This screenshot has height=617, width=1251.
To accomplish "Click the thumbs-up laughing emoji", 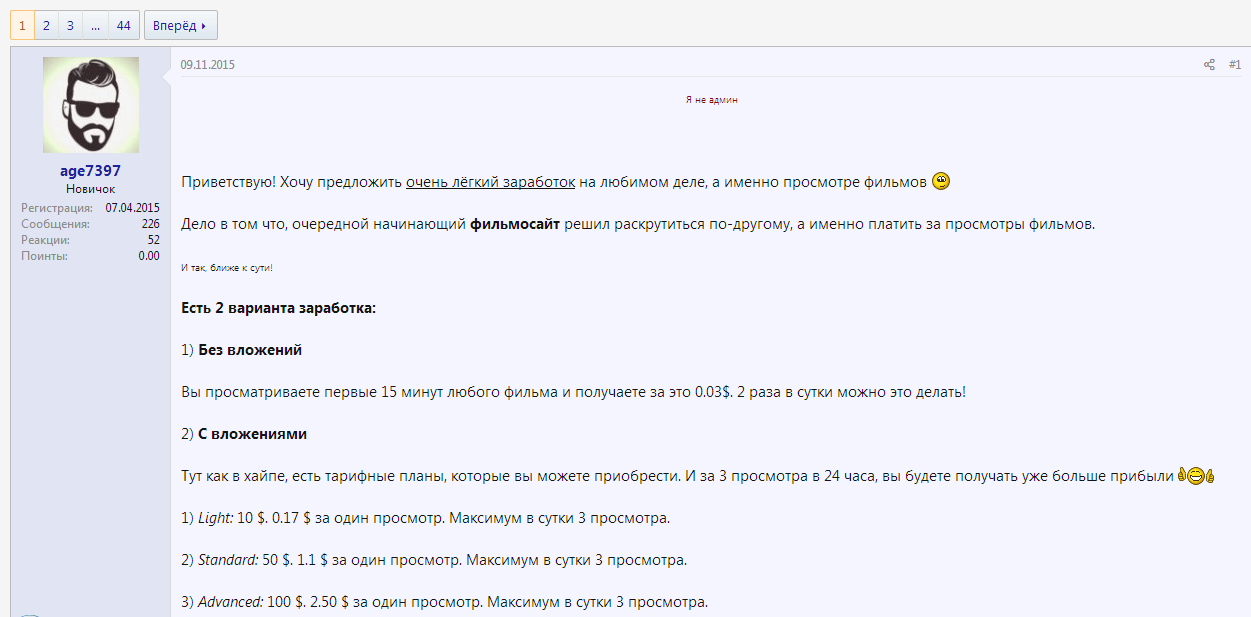I will click(1195, 476).
